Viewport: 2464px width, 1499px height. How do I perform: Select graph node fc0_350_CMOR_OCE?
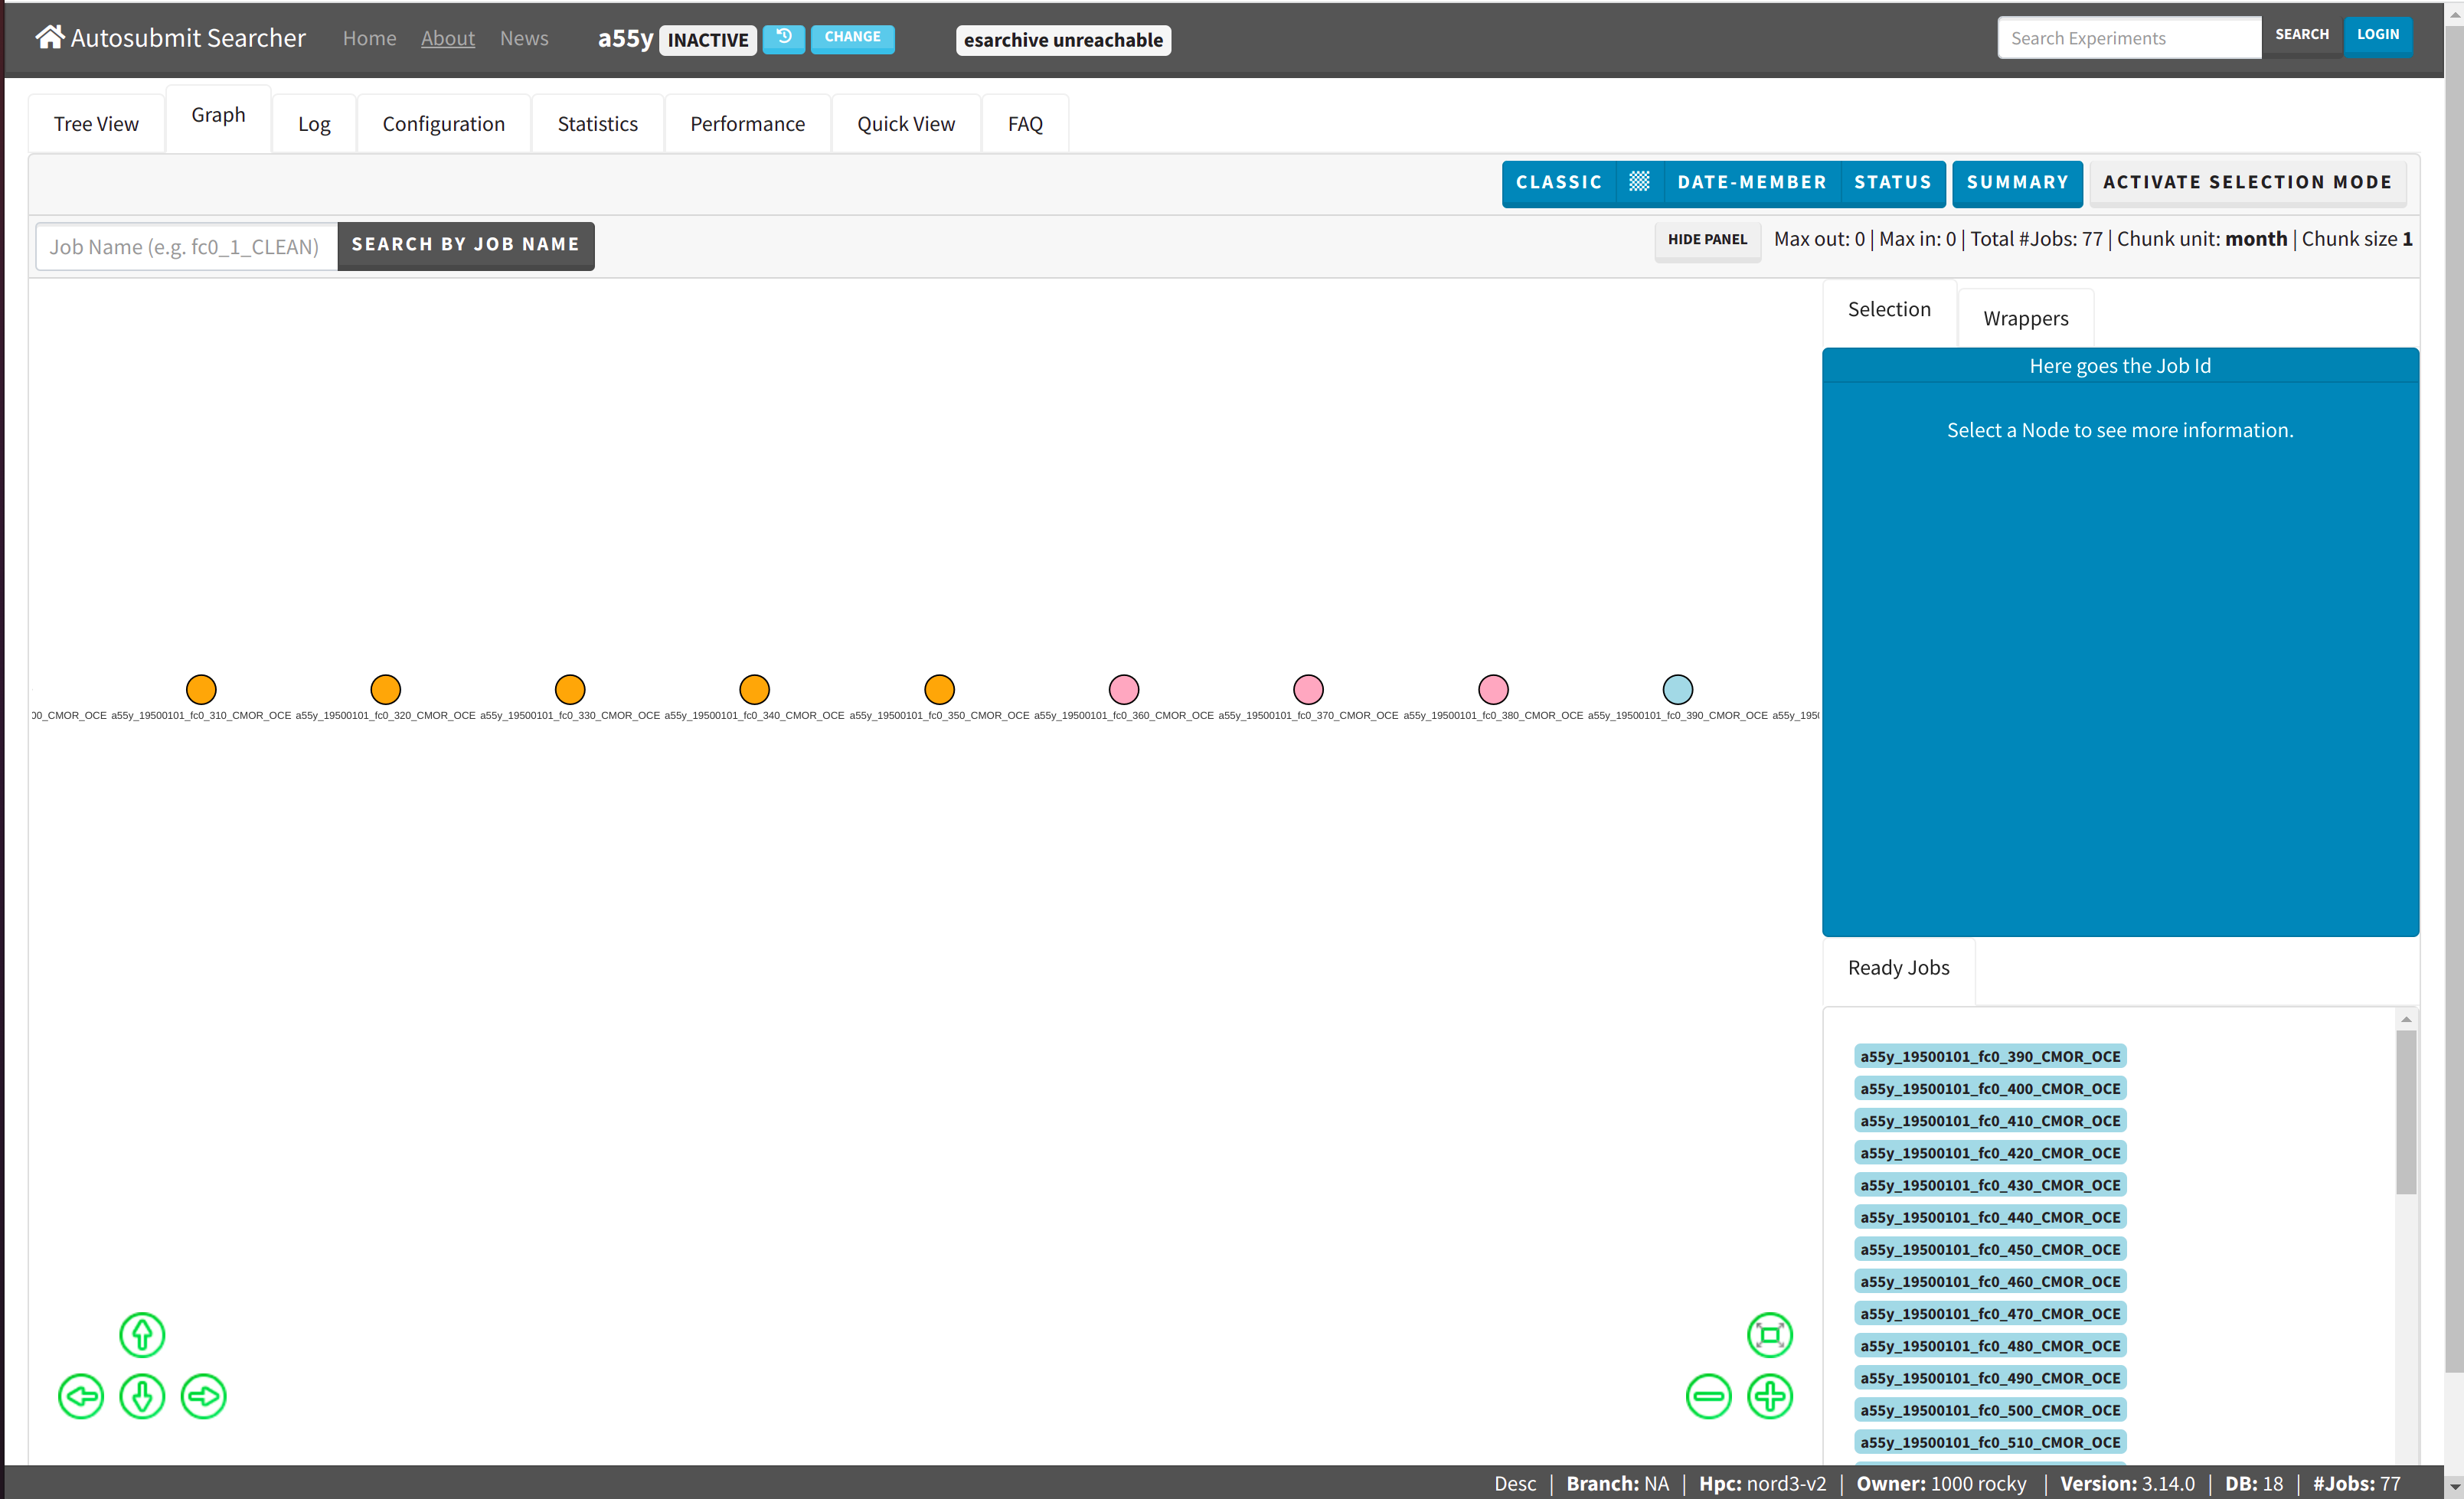pyautogui.click(x=939, y=689)
